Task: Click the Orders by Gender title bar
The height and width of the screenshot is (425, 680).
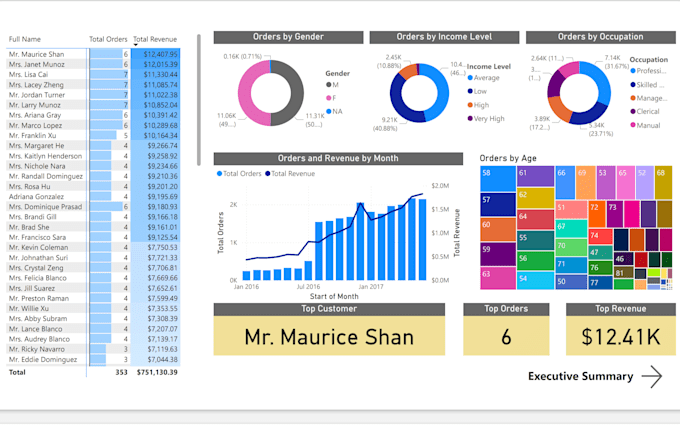Action: 288,37
